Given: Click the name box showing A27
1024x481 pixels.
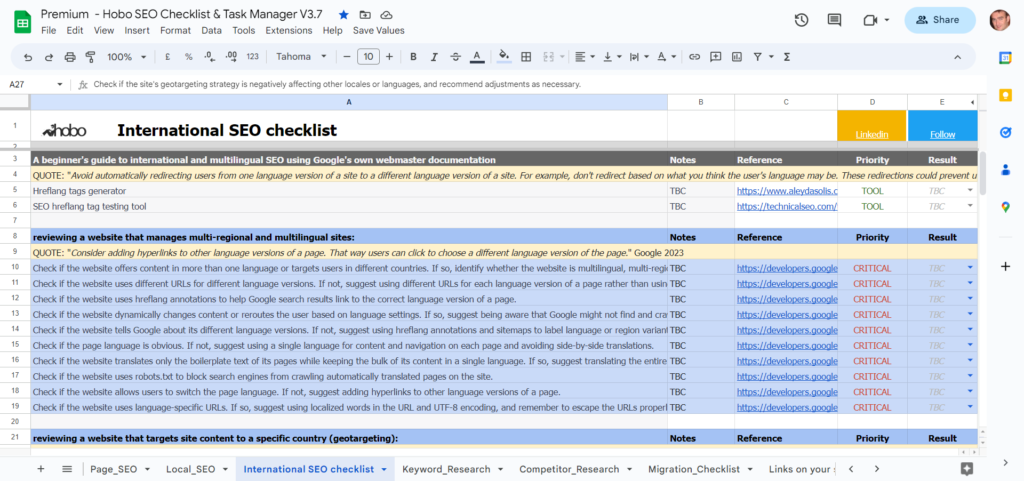Looking at the screenshot, I should click(x=35, y=84).
